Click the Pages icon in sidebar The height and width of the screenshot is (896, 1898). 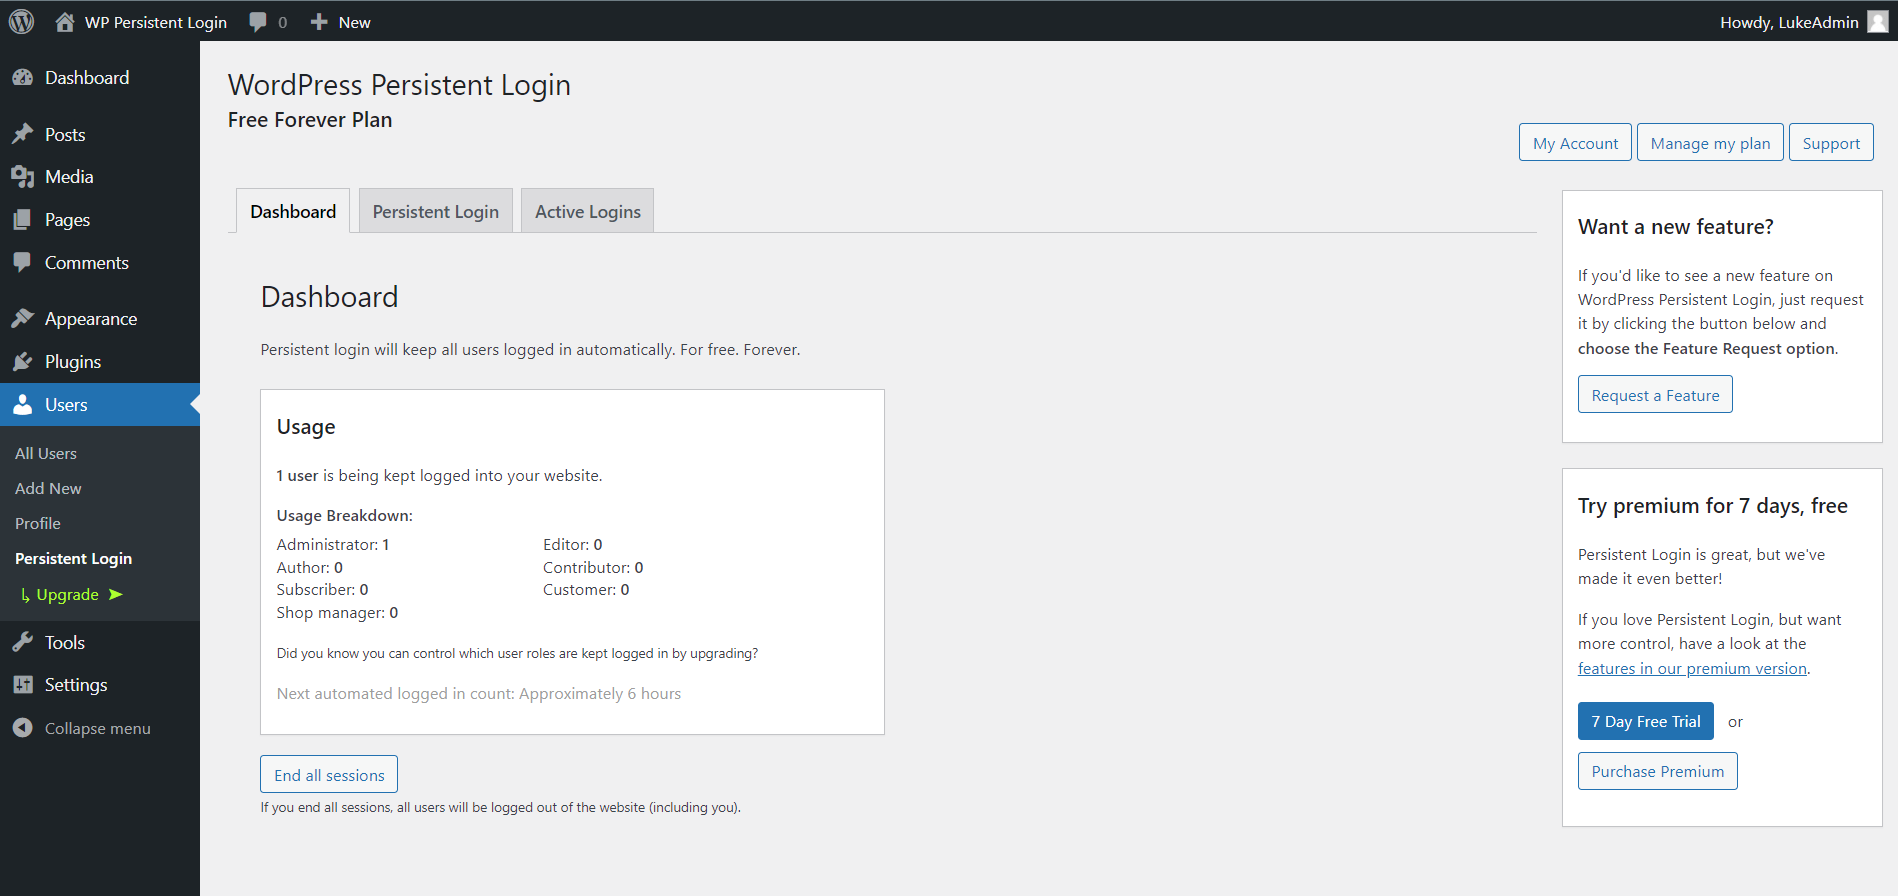coord(22,220)
